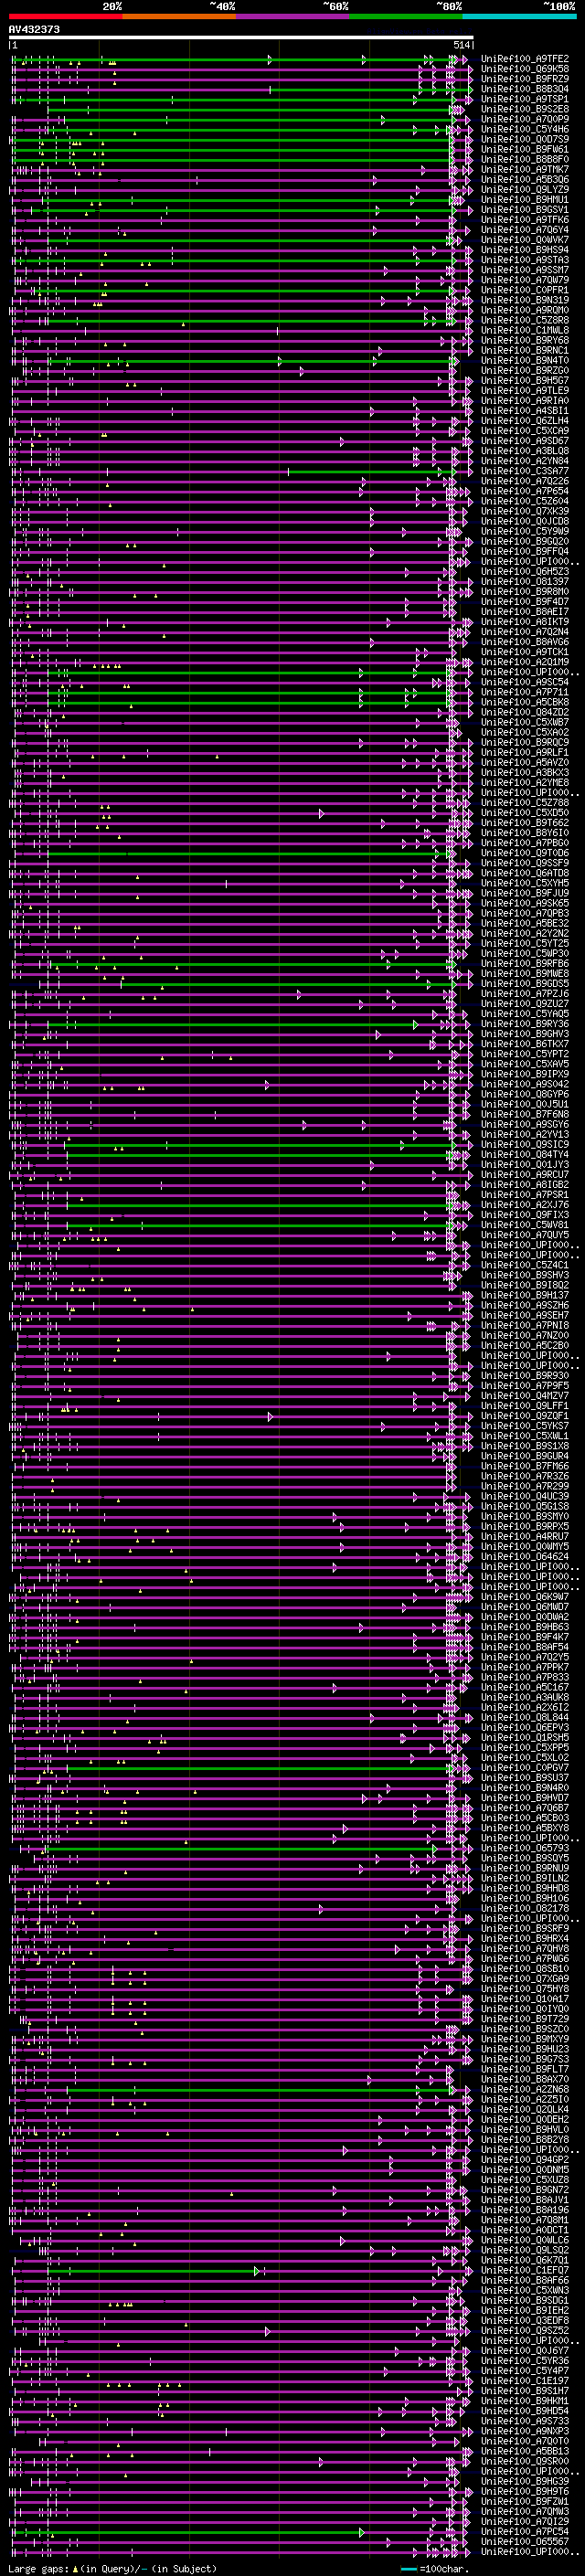Select label UniRef100_A9STA3
585x2576 pixels.
525,260
